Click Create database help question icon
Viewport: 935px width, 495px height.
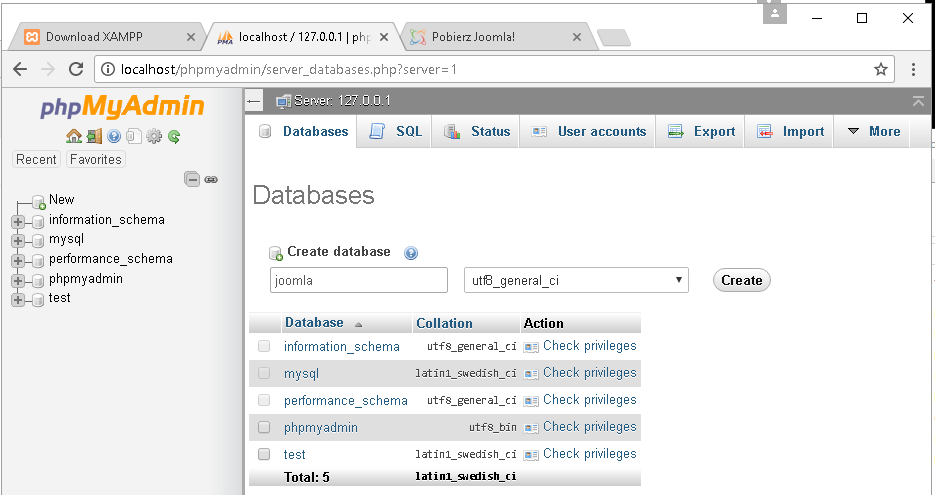(411, 253)
